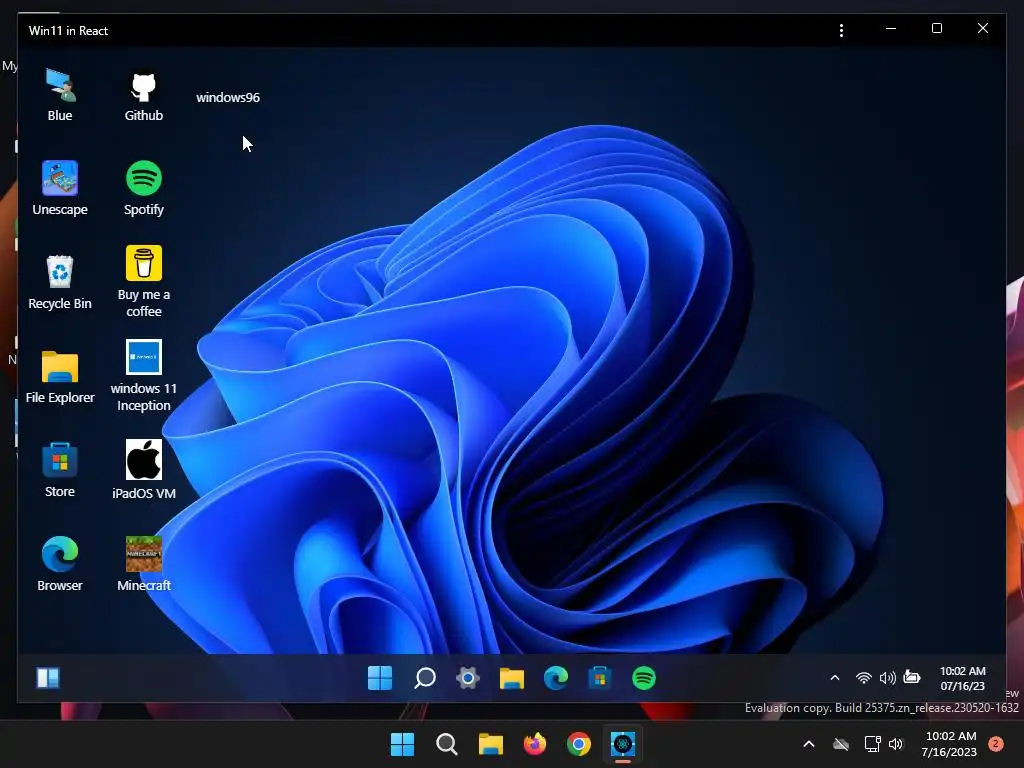Launch the Unescape desktop app

(60, 188)
